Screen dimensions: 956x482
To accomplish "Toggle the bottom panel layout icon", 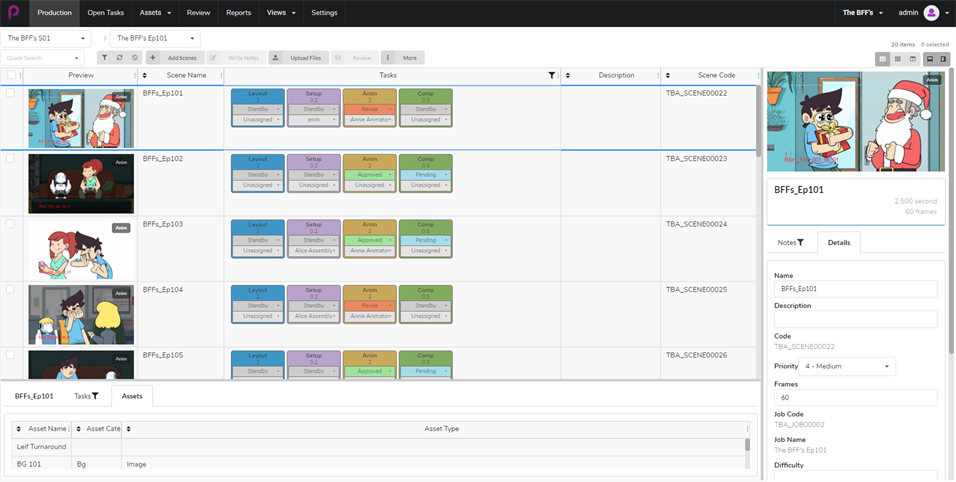I will 929,60.
